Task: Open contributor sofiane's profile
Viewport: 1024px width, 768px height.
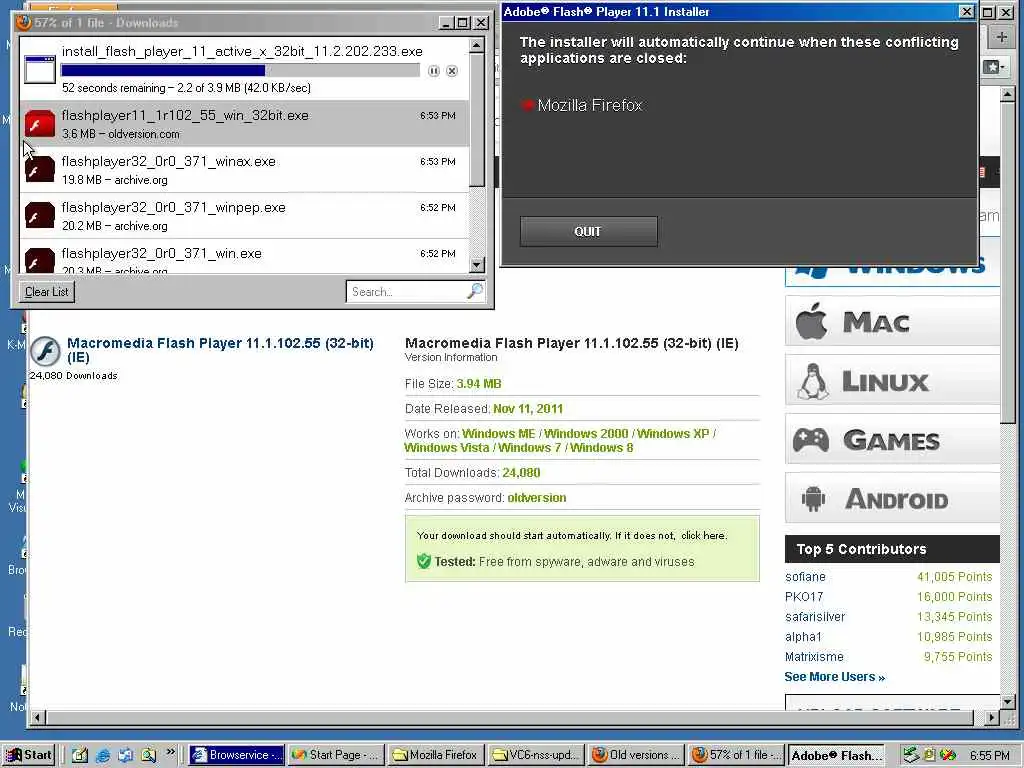Action: pos(805,577)
